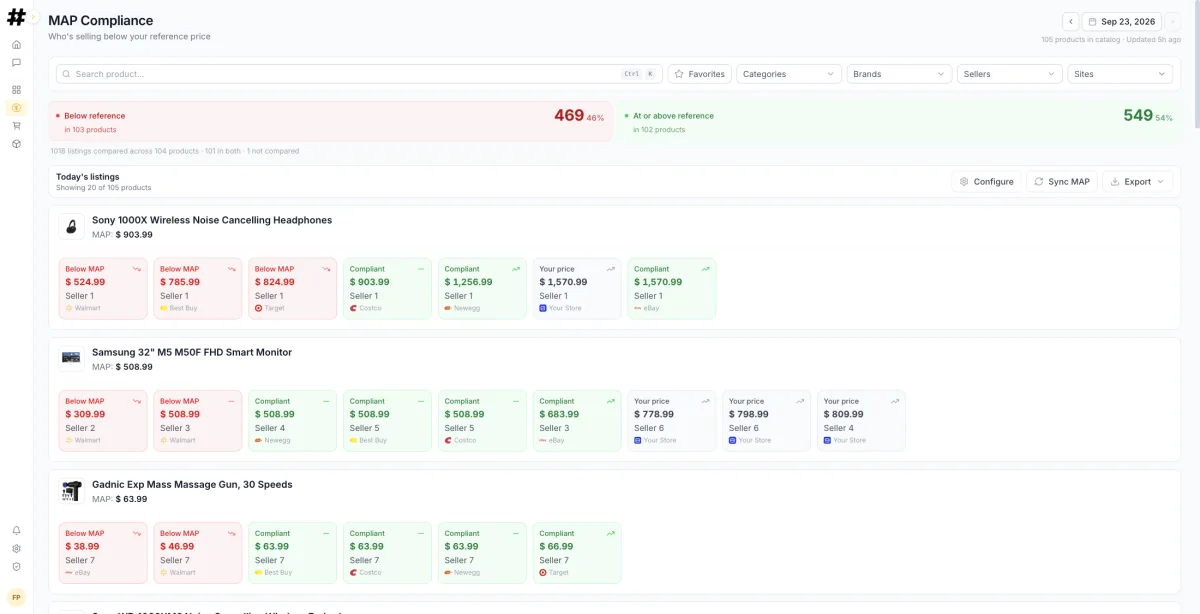Open the Categories dropdown
The image size is (1200, 614).
click(790, 74)
